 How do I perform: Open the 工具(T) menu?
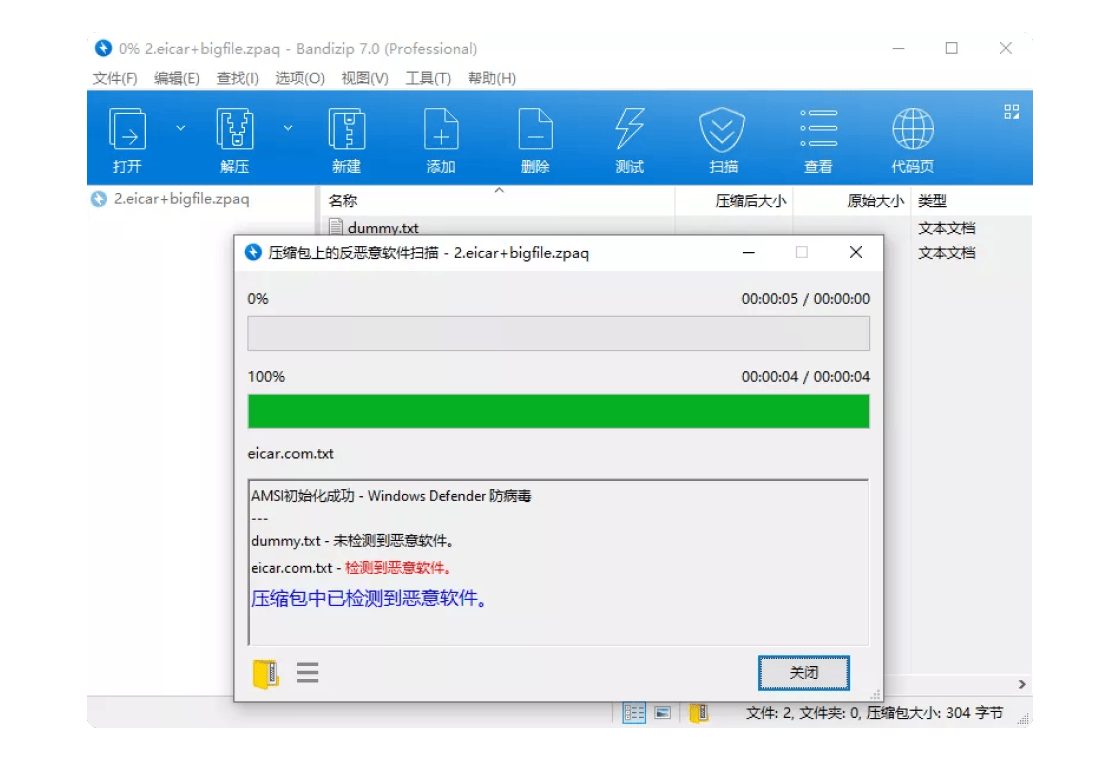pos(428,78)
